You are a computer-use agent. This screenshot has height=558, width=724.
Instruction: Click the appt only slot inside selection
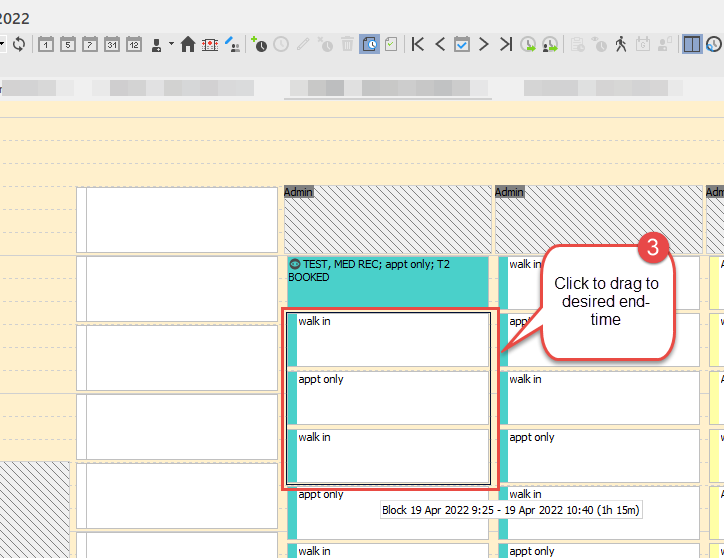tap(388, 398)
